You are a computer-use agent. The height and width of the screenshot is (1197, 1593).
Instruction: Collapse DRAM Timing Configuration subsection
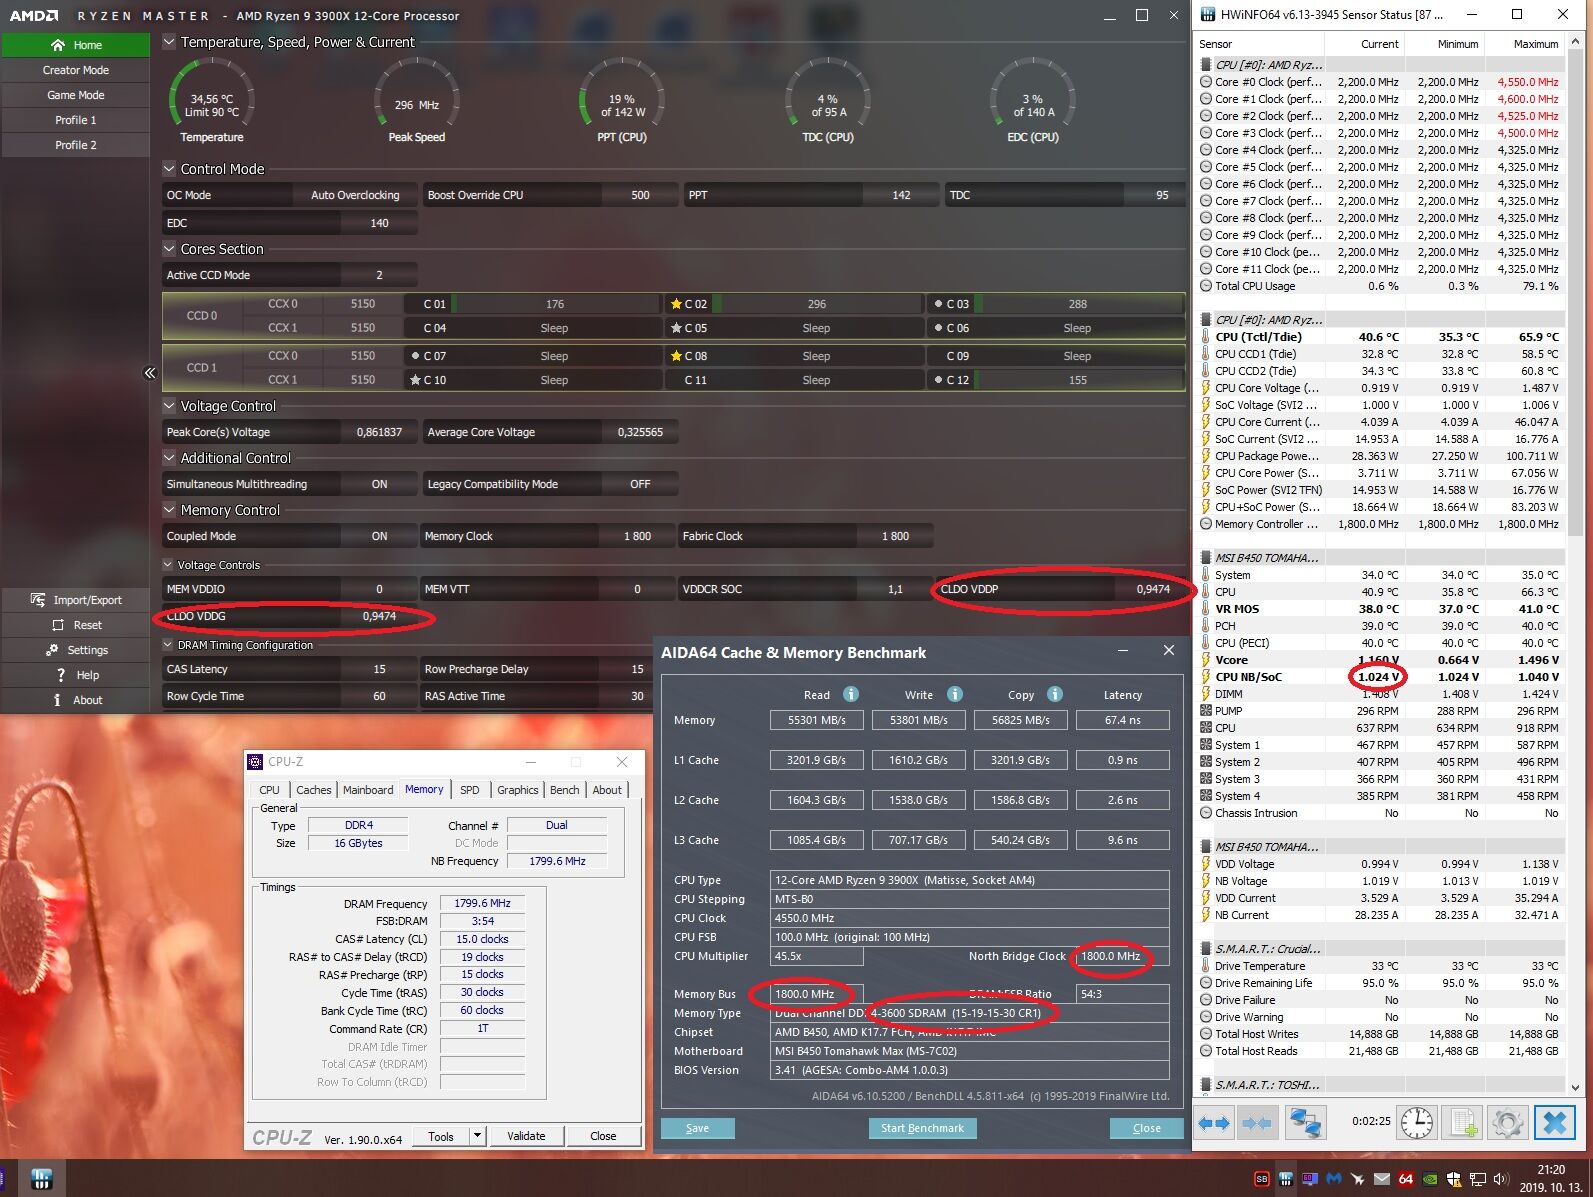coord(168,645)
